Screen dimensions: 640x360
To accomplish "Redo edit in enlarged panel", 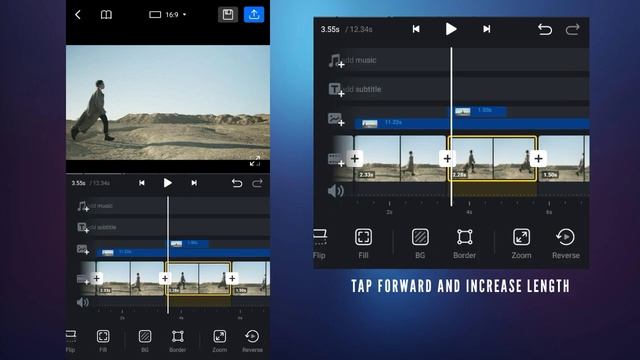I will click(x=572, y=29).
